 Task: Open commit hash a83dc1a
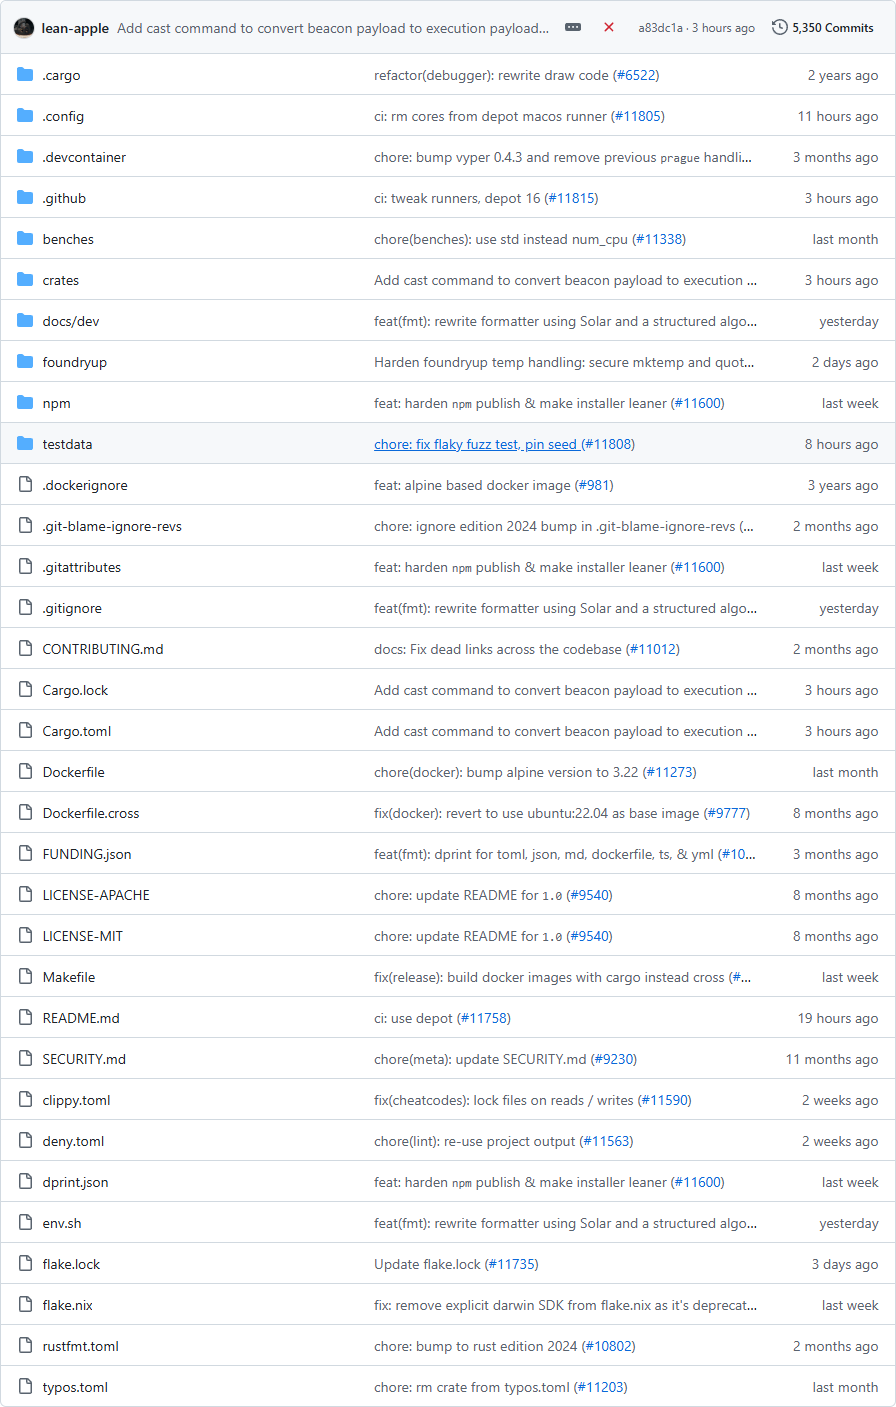660,28
